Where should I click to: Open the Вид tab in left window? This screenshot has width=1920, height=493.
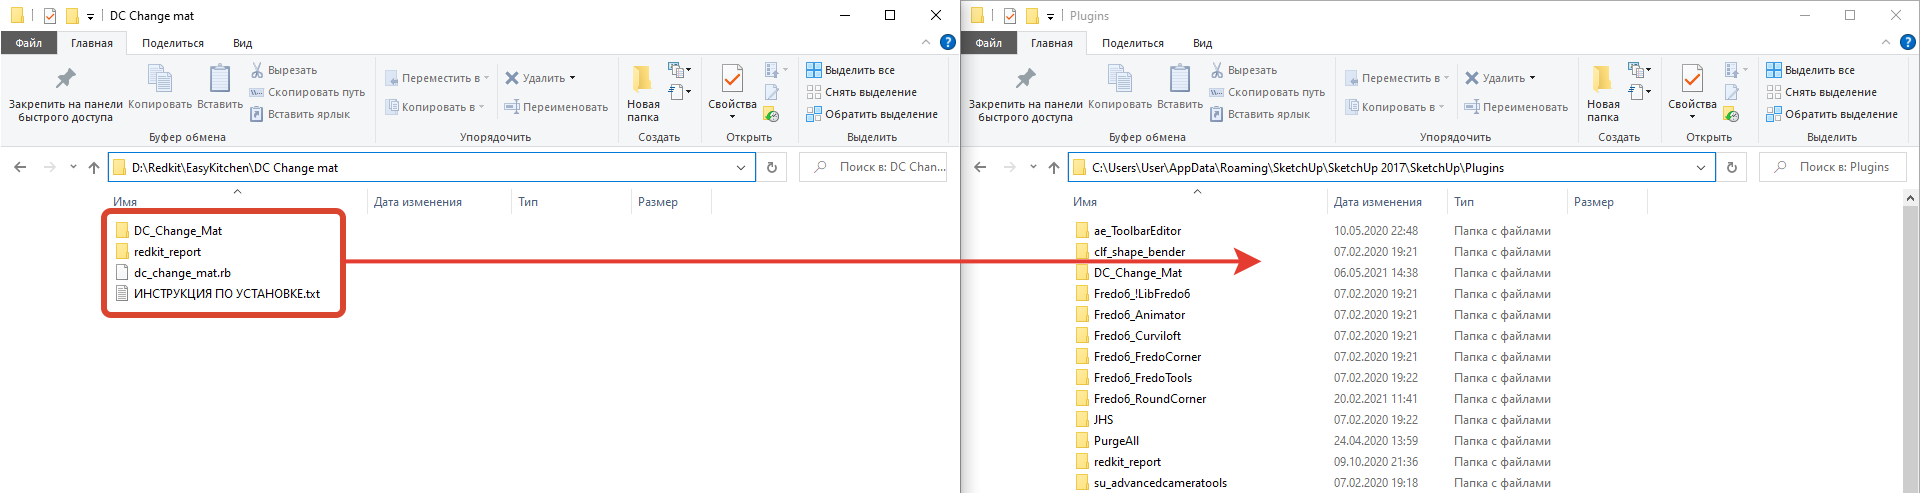[x=242, y=43]
